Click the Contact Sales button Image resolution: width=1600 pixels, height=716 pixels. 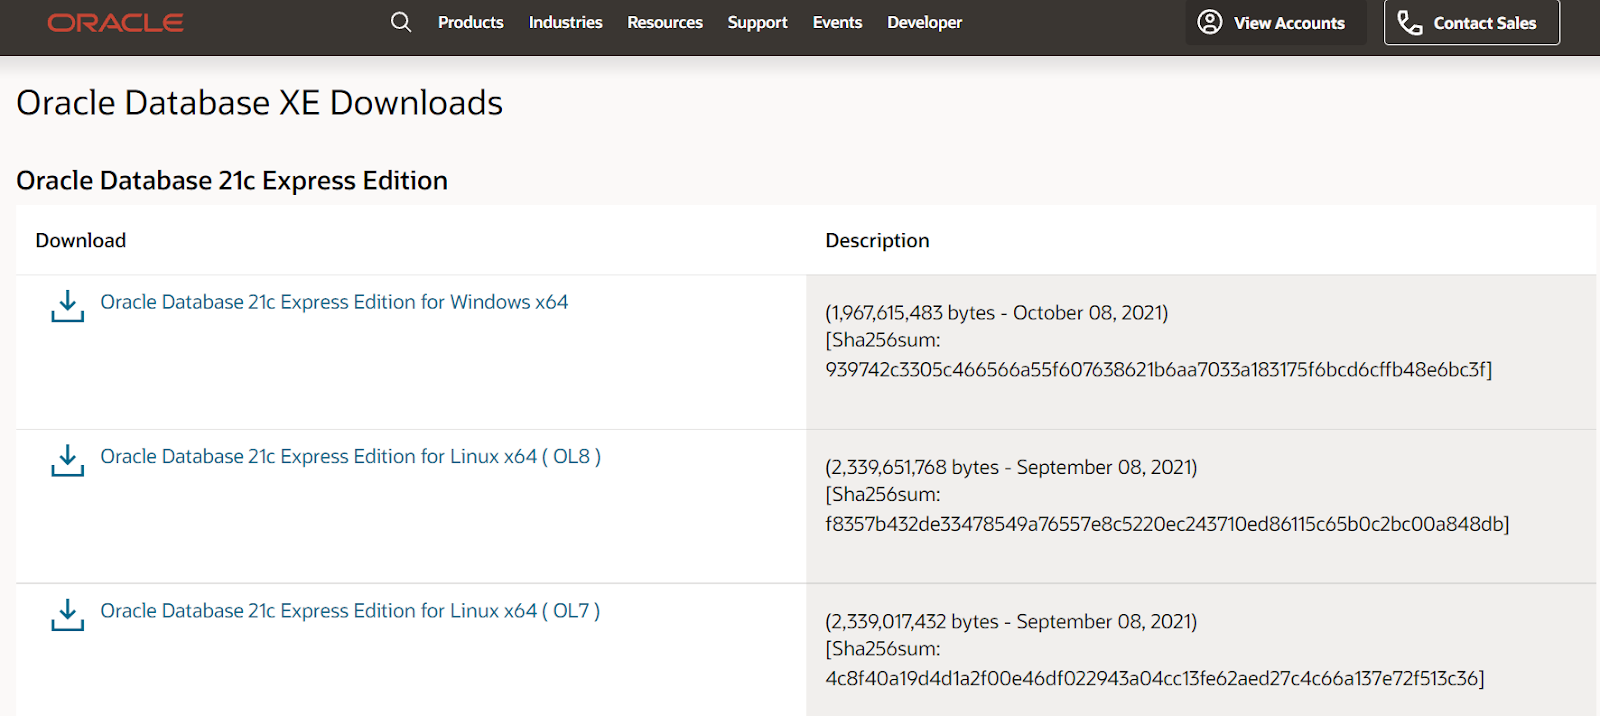(1472, 22)
